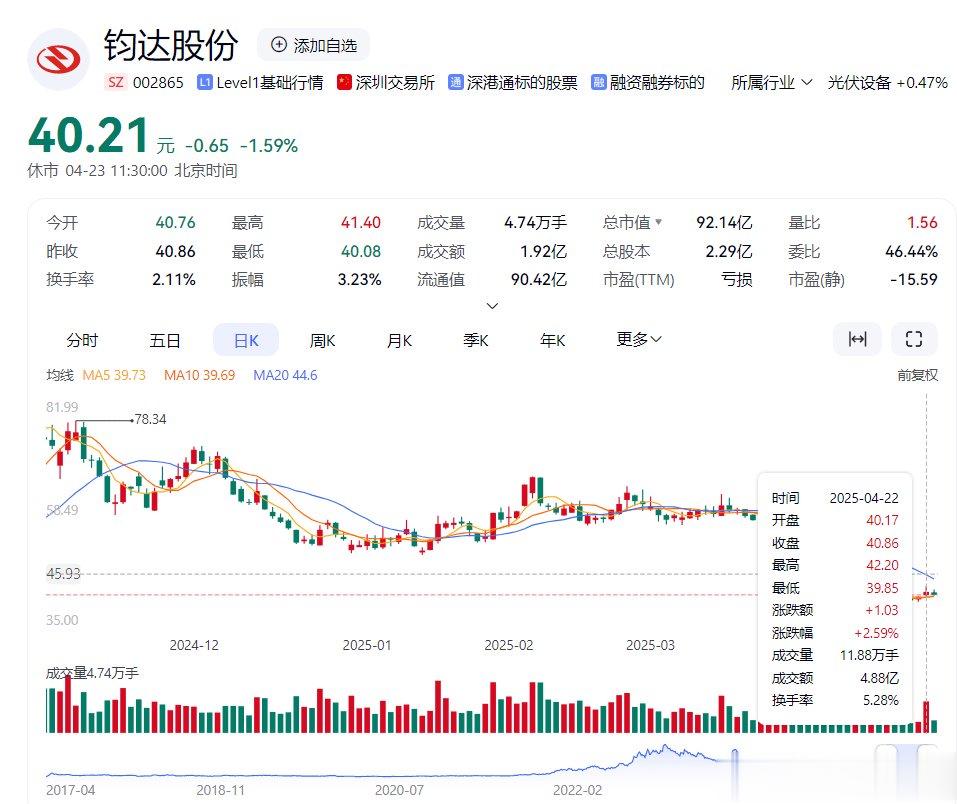Switch to the 周K tab
This screenshot has width=957, height=804.
click(x=322, y=340)
